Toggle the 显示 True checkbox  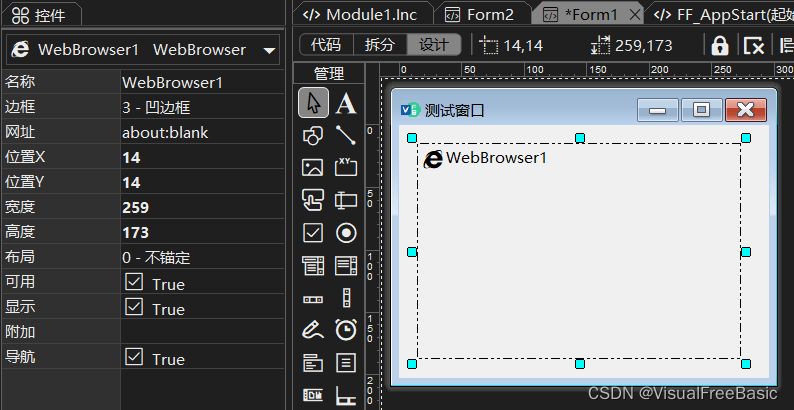134,307
